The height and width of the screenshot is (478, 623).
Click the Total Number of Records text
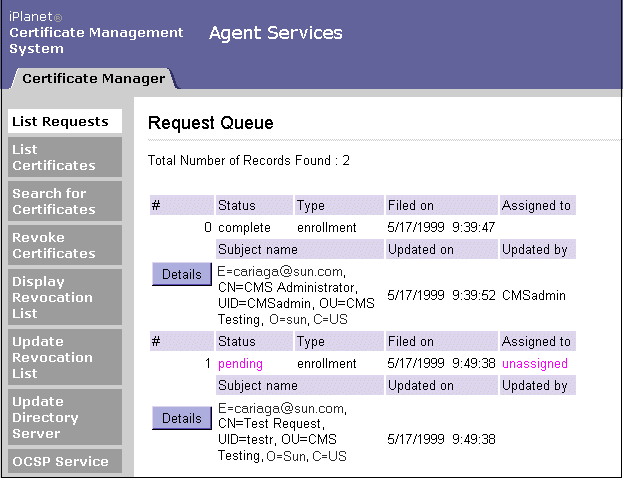click(249, 160)
